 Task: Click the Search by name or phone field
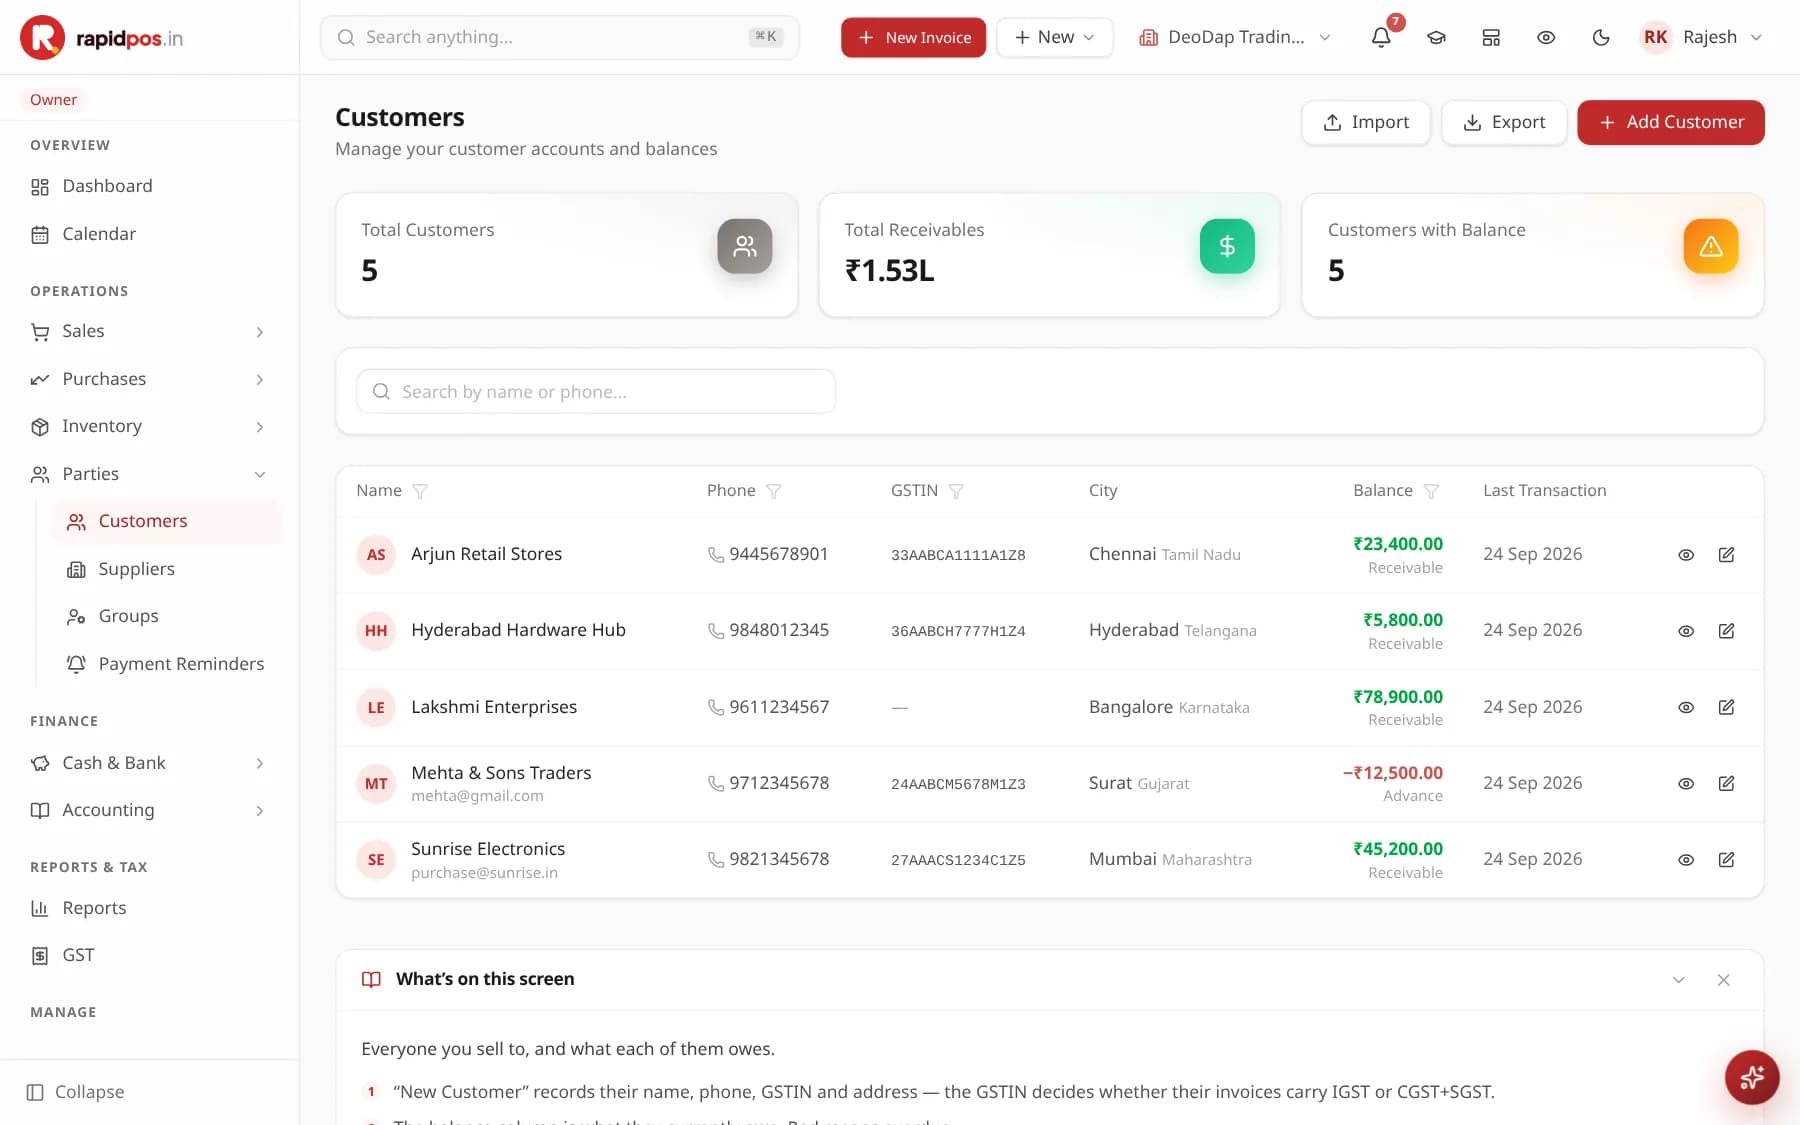point(596,391)
